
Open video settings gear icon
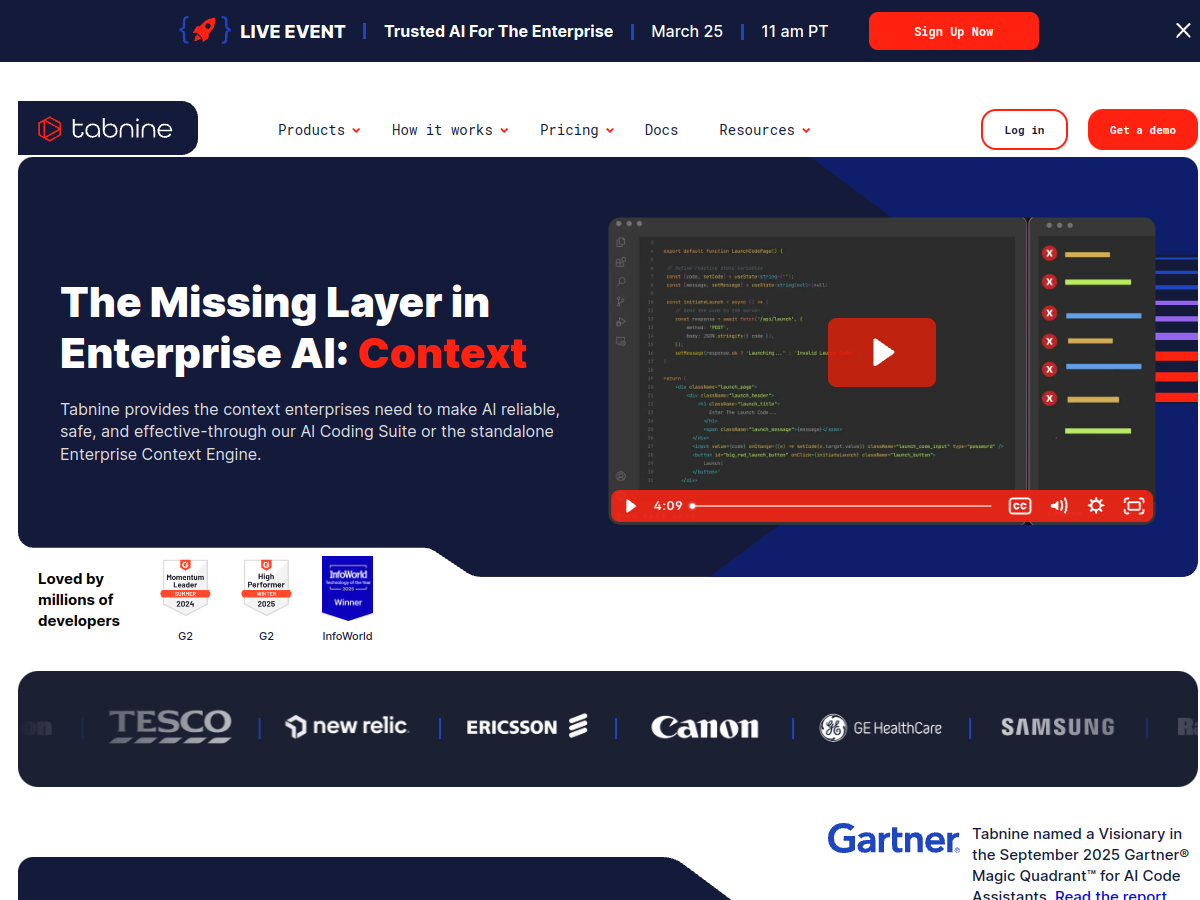(1096, 506)
